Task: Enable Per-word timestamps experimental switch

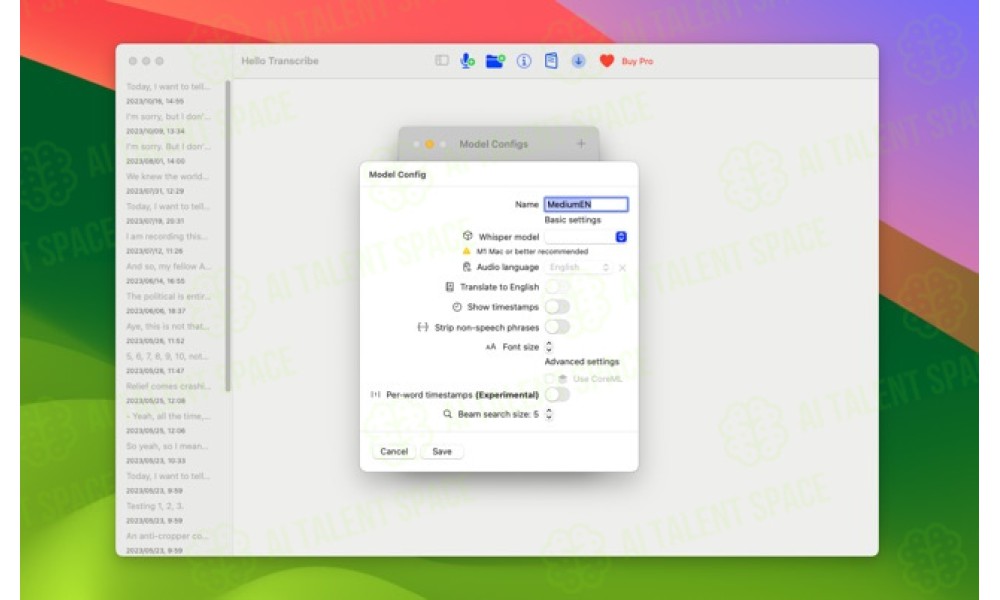Action: coord(557,395)
